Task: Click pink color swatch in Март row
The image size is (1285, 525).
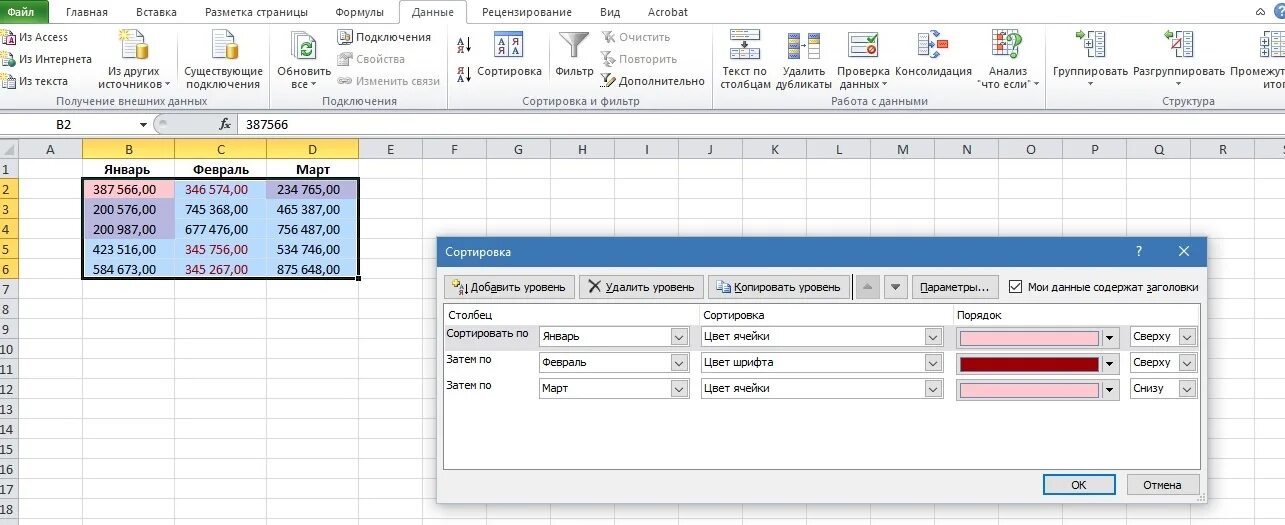Action: pos(1029,389)
